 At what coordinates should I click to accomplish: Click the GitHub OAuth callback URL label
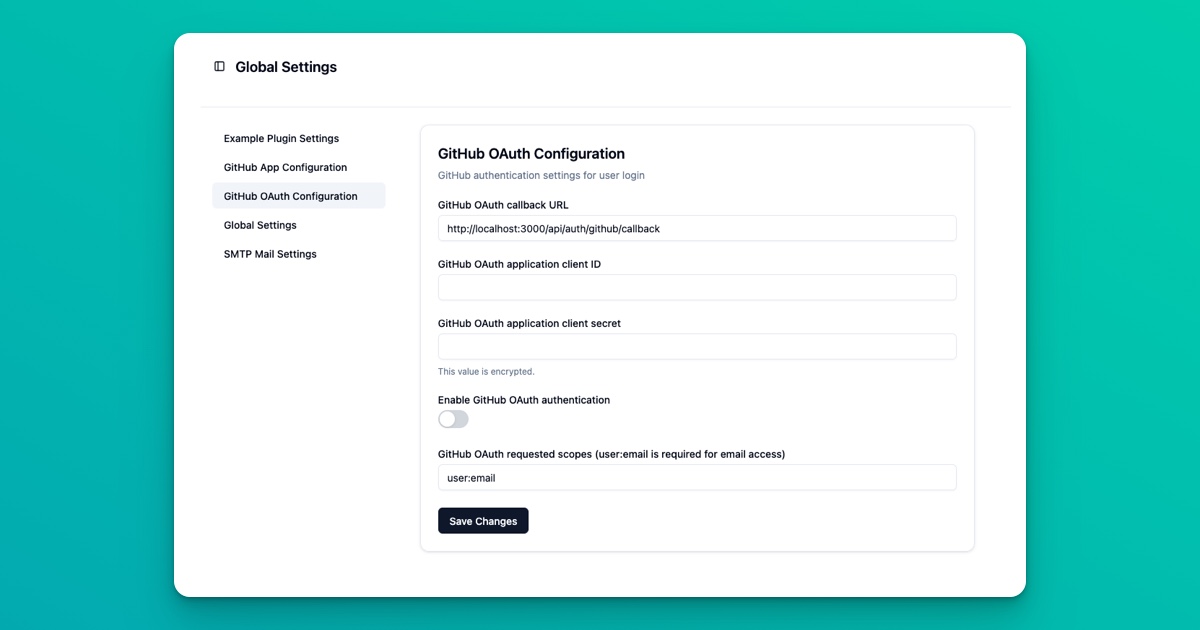pyautogui.click(x=502, y=204)
